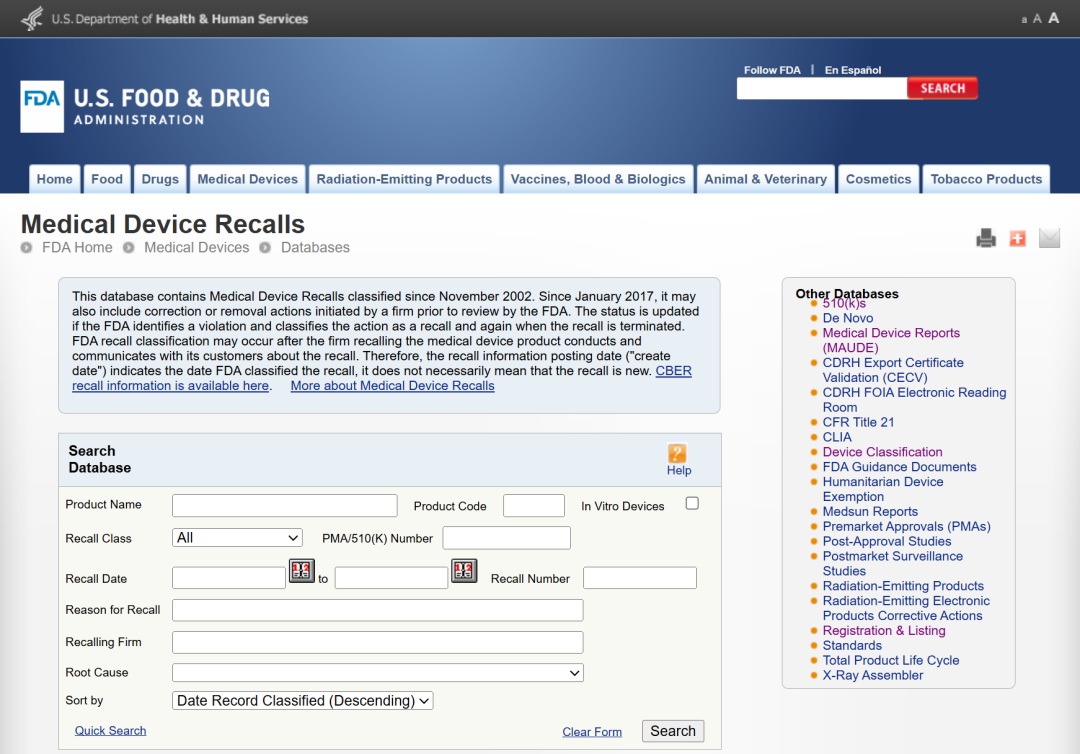Open Medical Device Reports (MAUDE) link

(x=891, y=340)
